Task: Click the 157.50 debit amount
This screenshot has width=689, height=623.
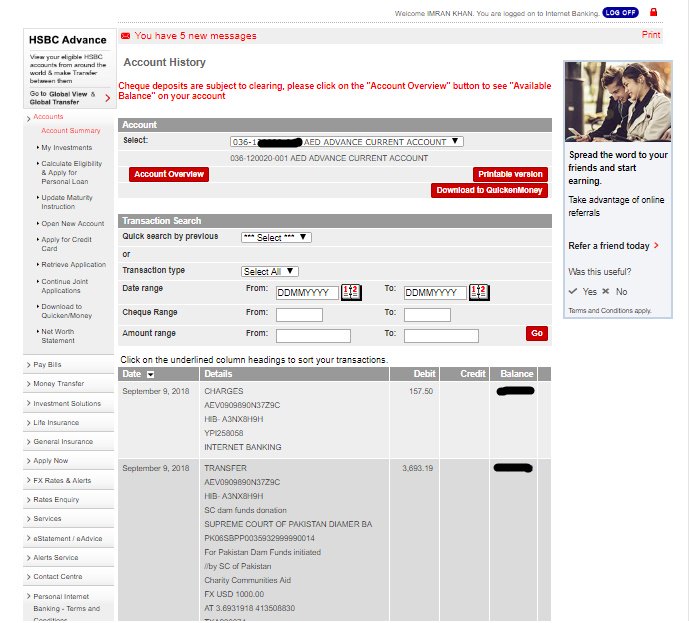Action: 421,391
